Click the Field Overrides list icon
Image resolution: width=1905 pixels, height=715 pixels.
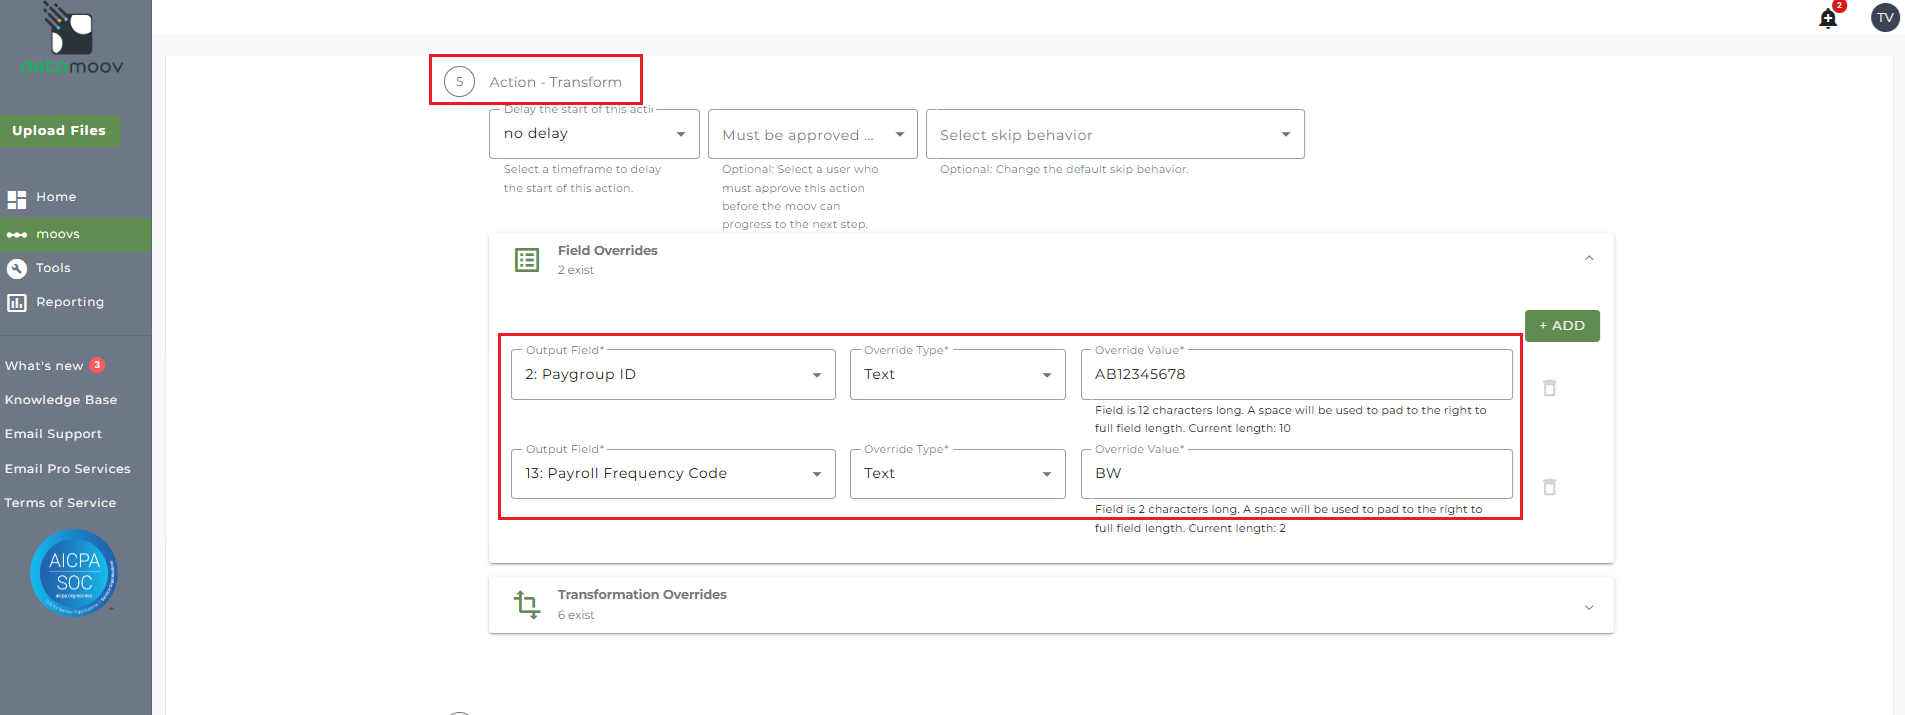[527, 260]
